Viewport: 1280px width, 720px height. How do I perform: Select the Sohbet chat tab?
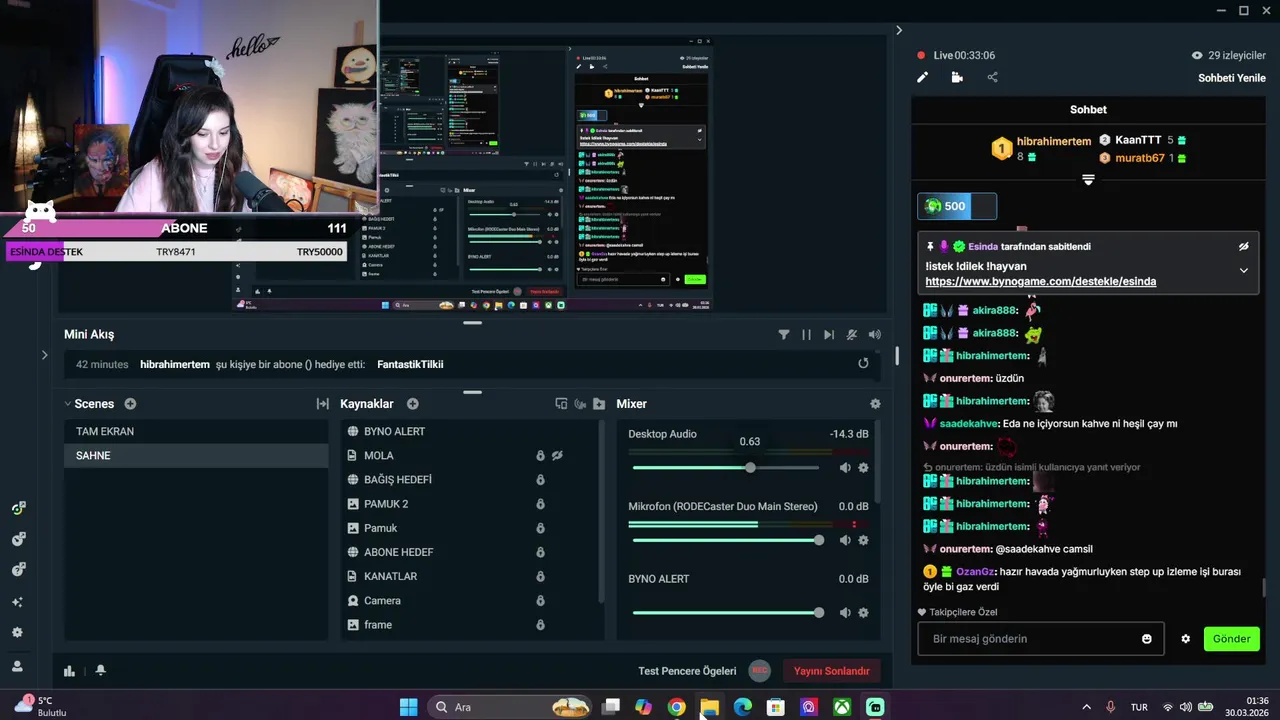1088,110
